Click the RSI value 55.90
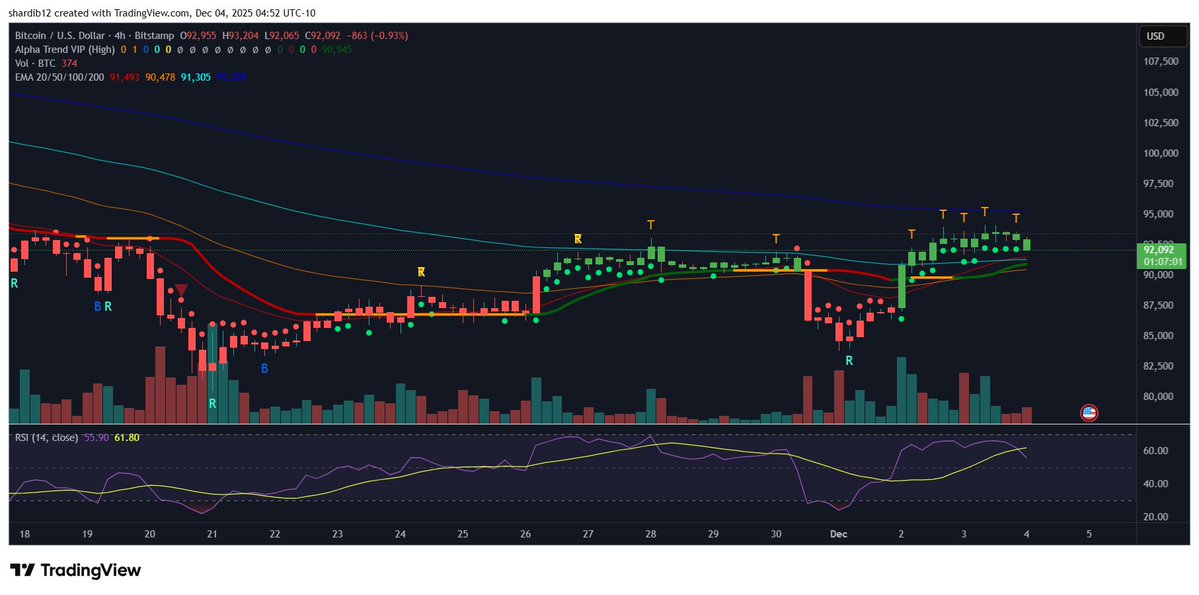The width and height of the screenshot is (1199, 595). point(94,437)
